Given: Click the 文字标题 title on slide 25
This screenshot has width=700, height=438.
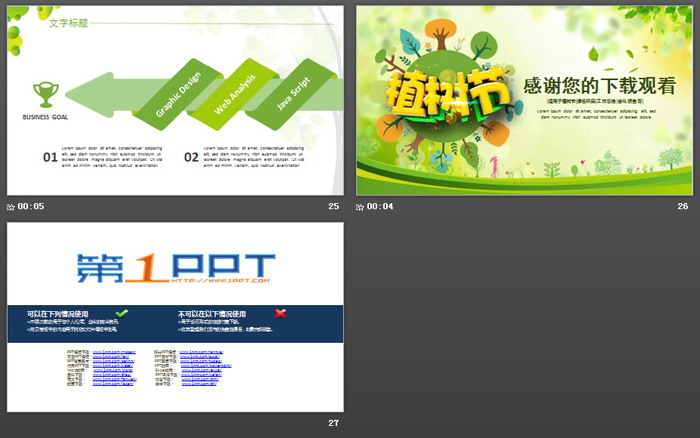Looking at the screenshot, I should (68, 22).
